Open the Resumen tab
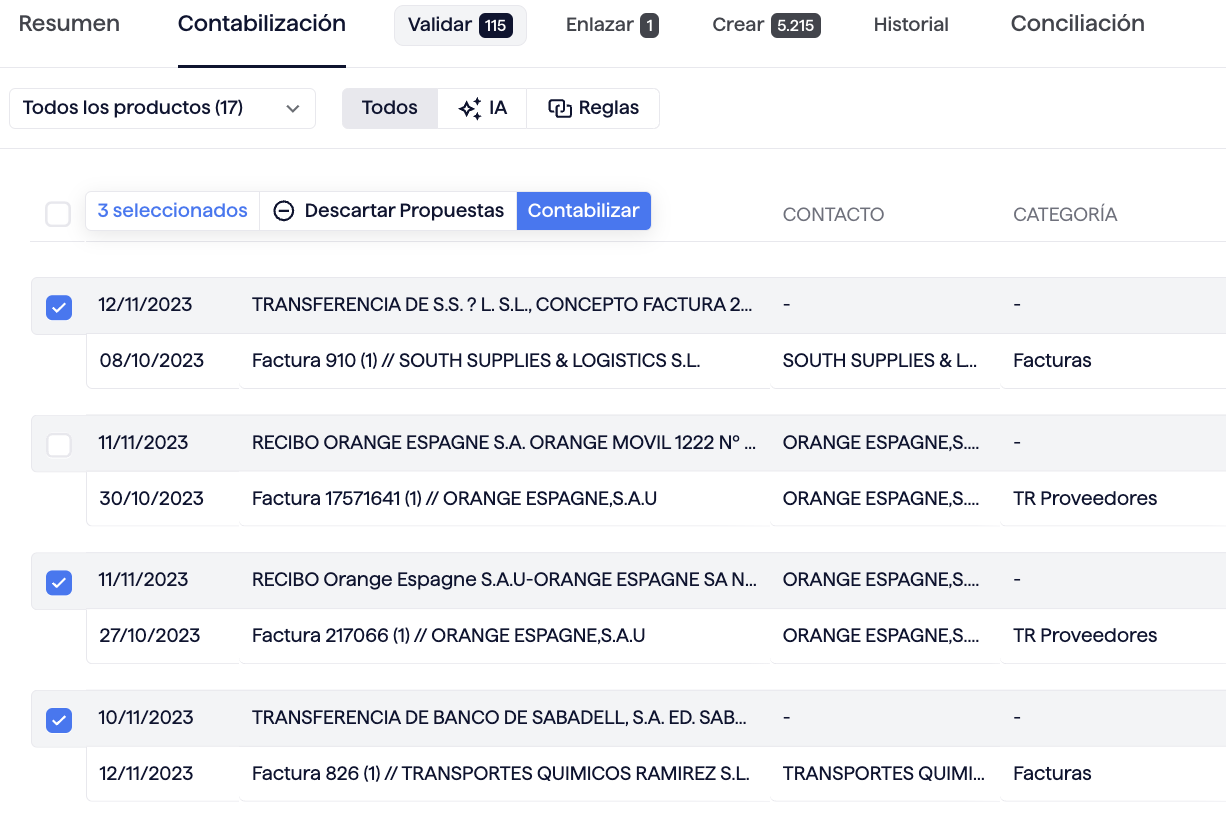1226x816 pixels. [x=69, y=24]
